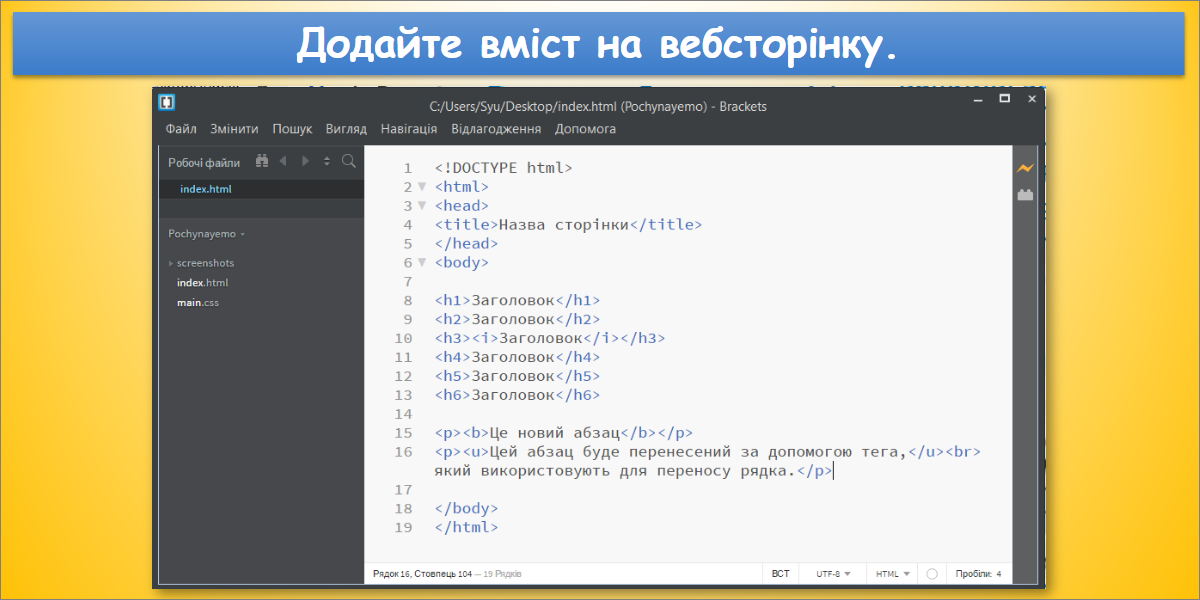Screen dimensions: 1200x600
Task: Navigate back with the left arrow icon
Action: pos(283,161)
